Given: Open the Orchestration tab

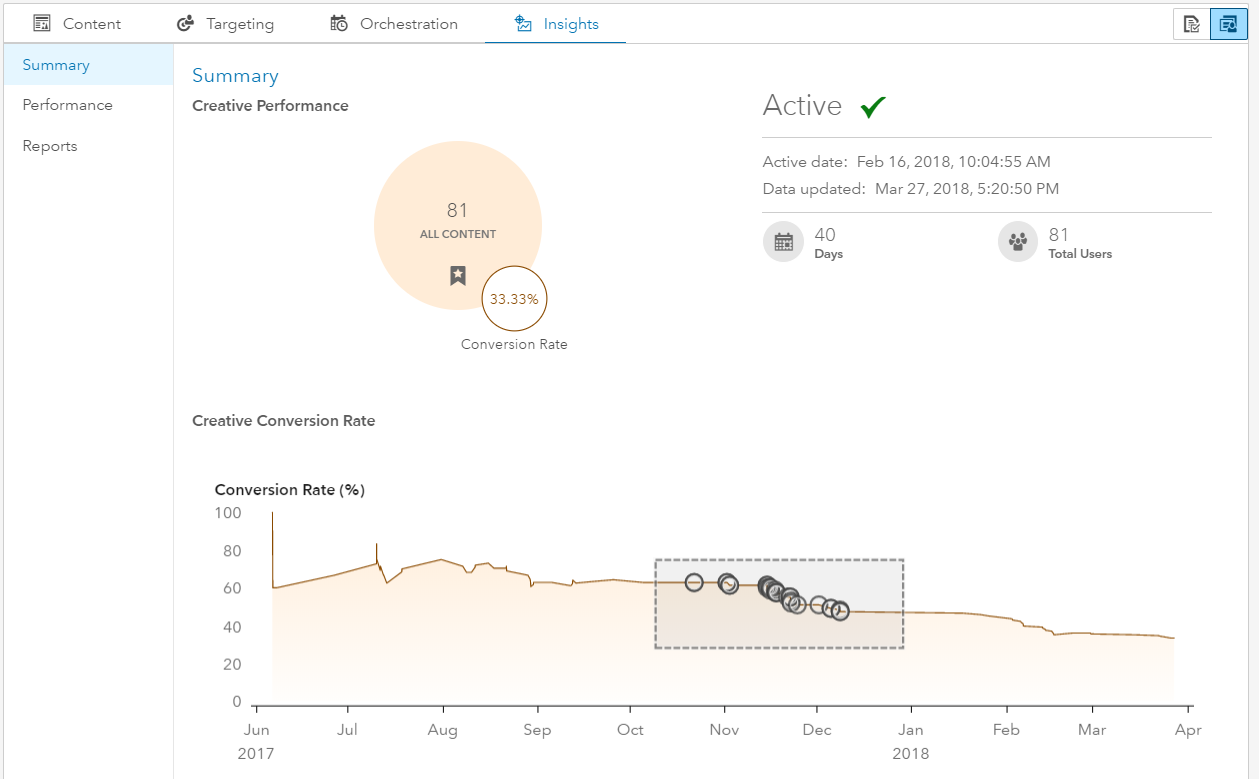Looking at the screenshot, I should pos(408,23).
